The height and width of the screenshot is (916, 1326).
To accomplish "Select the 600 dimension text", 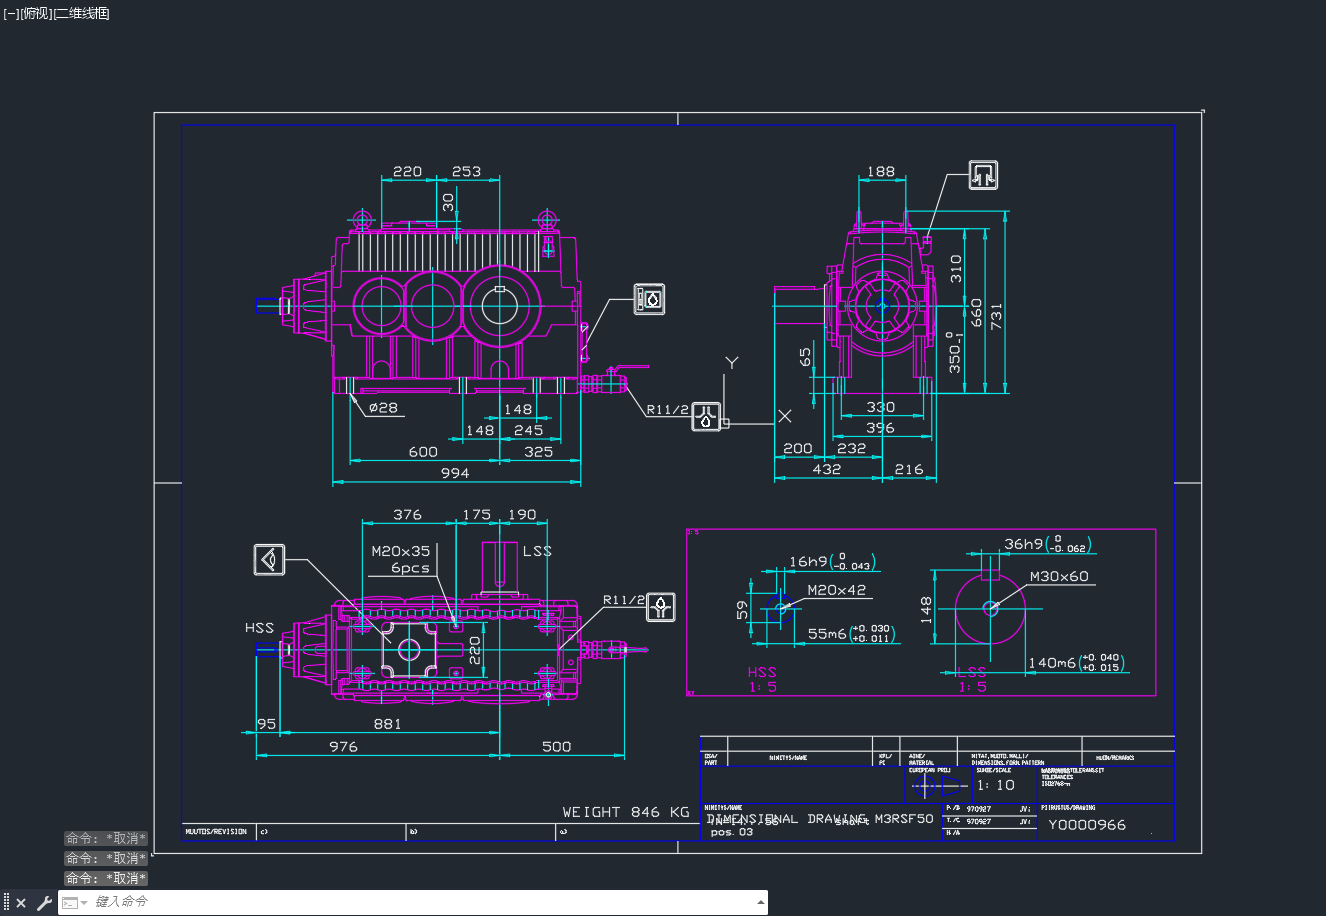I will coord(423,452).
